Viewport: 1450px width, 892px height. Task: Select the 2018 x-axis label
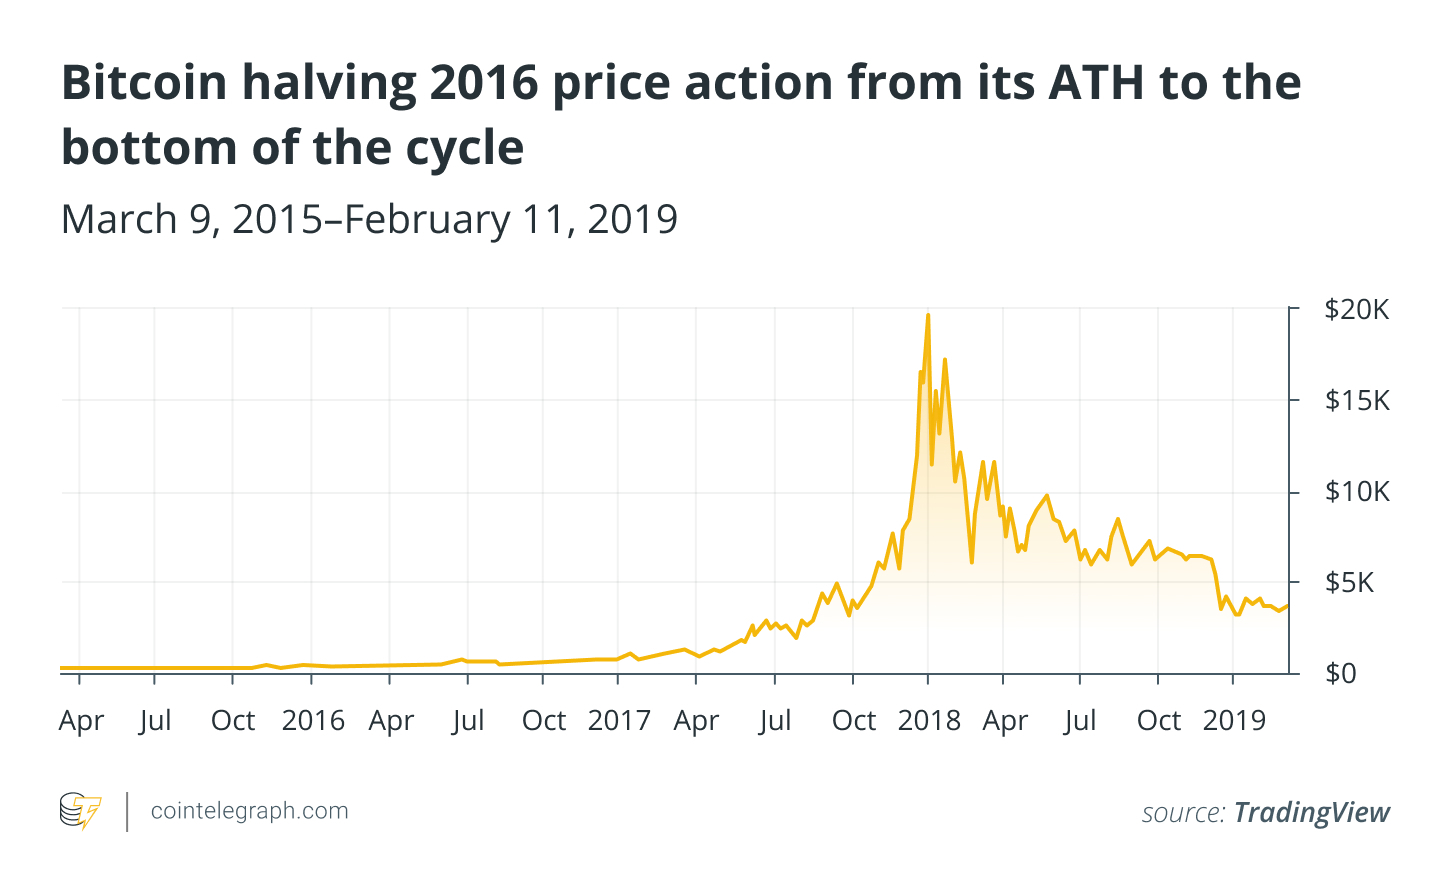(928, 721)
